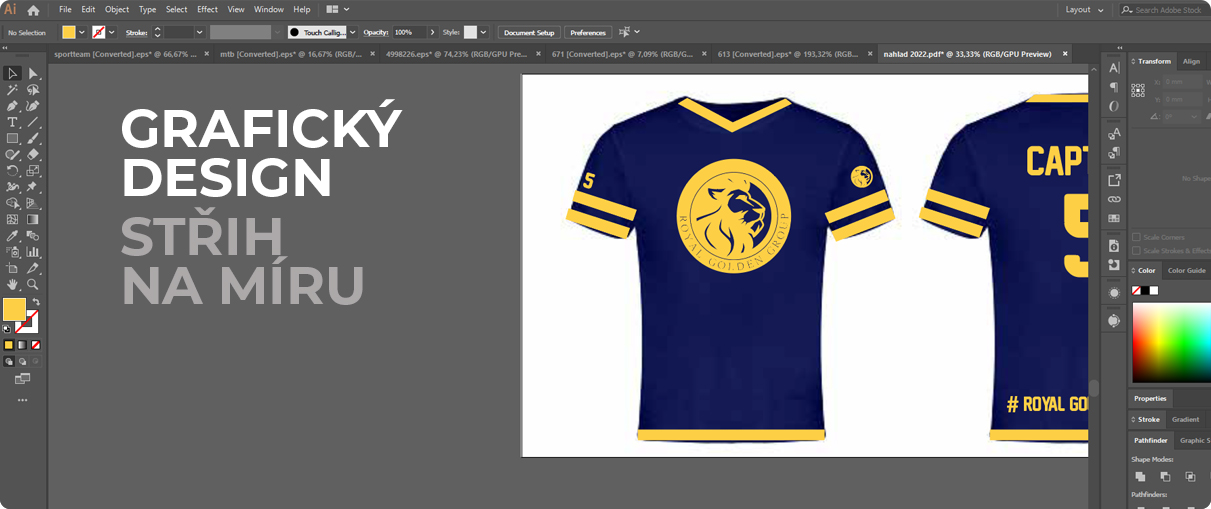The image size is (1211, 509).
Task: Open Edit Toolbar three dots
Action: point(22,400)
